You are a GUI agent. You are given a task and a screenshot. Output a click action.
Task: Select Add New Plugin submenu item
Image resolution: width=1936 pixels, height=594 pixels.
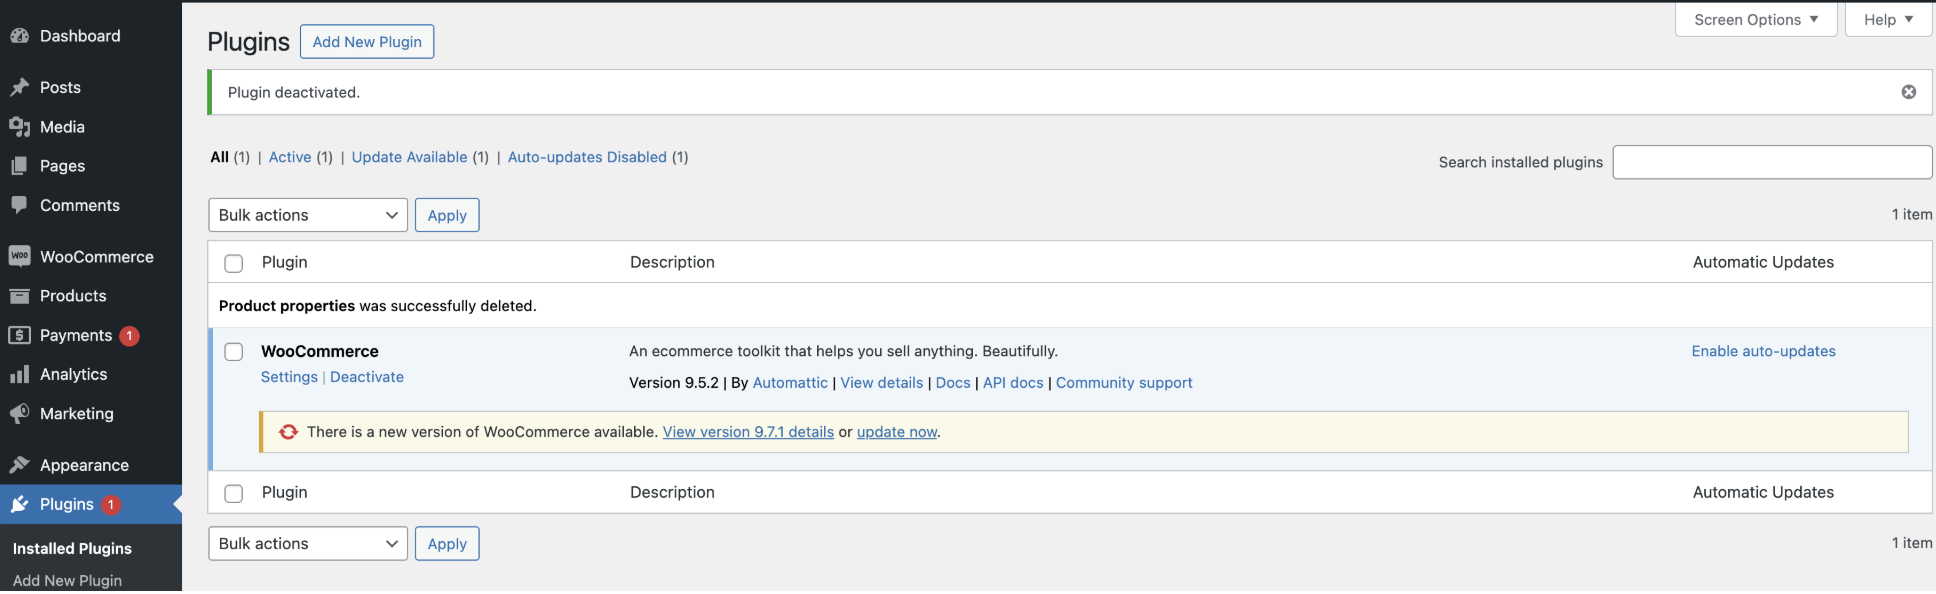[67, 580]
